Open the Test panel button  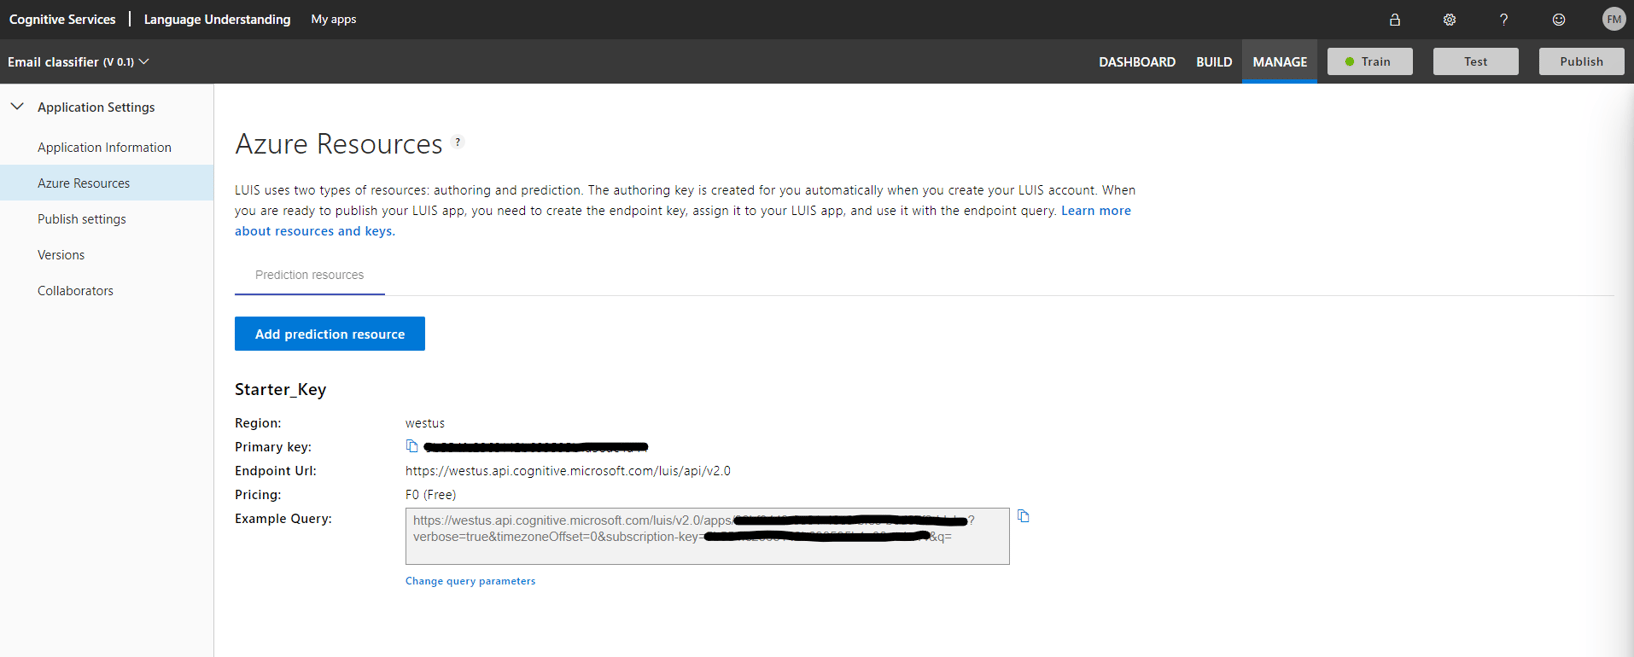pos(1475,62)
